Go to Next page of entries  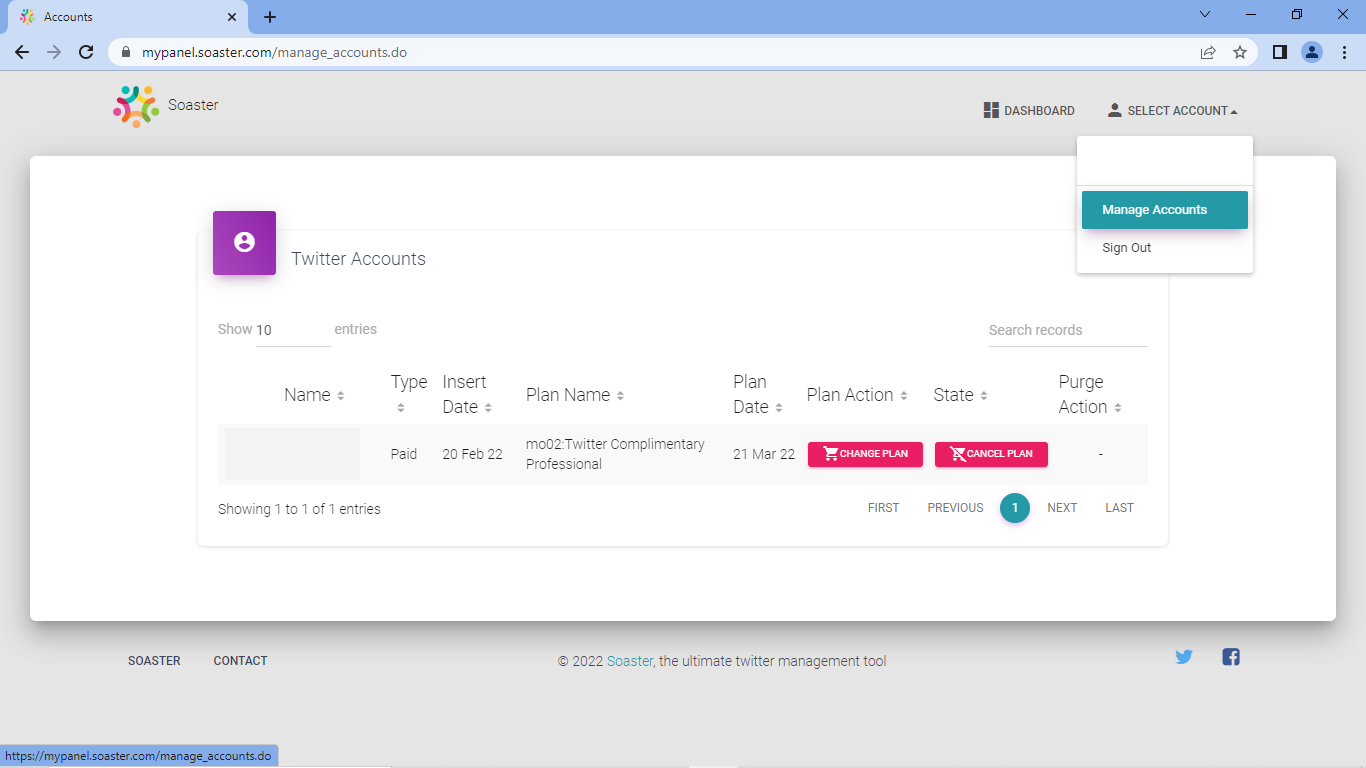1062,508
